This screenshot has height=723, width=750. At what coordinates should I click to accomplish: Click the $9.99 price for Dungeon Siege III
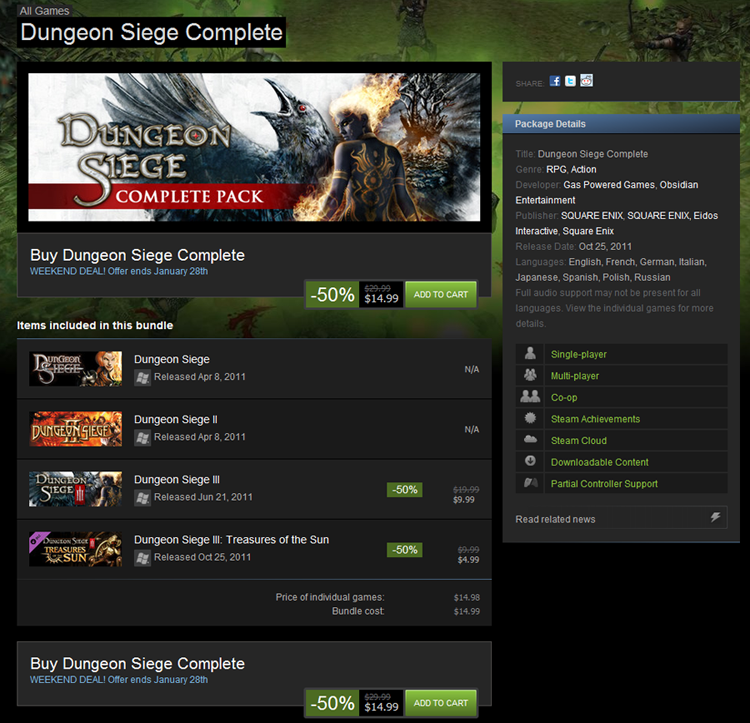pos(463,500)
